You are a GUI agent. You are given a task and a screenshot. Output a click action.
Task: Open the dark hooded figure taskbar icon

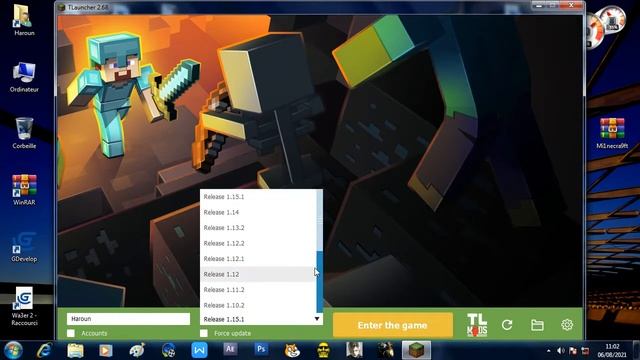[x=385, y=350]
